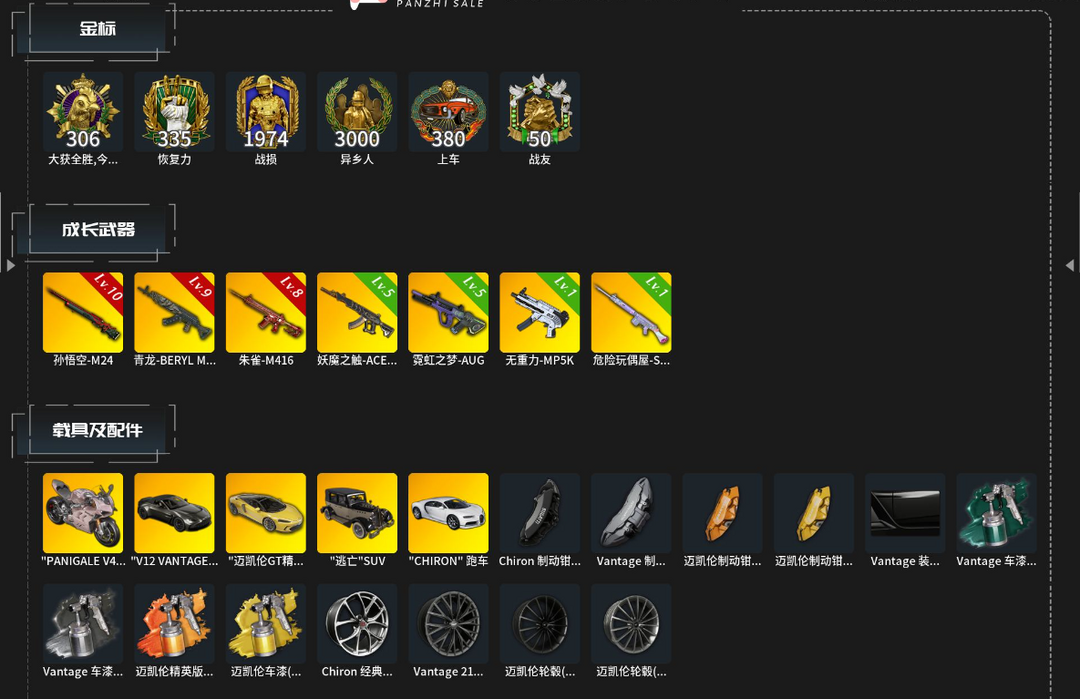The height and width of the screenshot is (699, 1080).
Task: Click the 战损 gold badge showing 1974
Action: click(266, 112)
